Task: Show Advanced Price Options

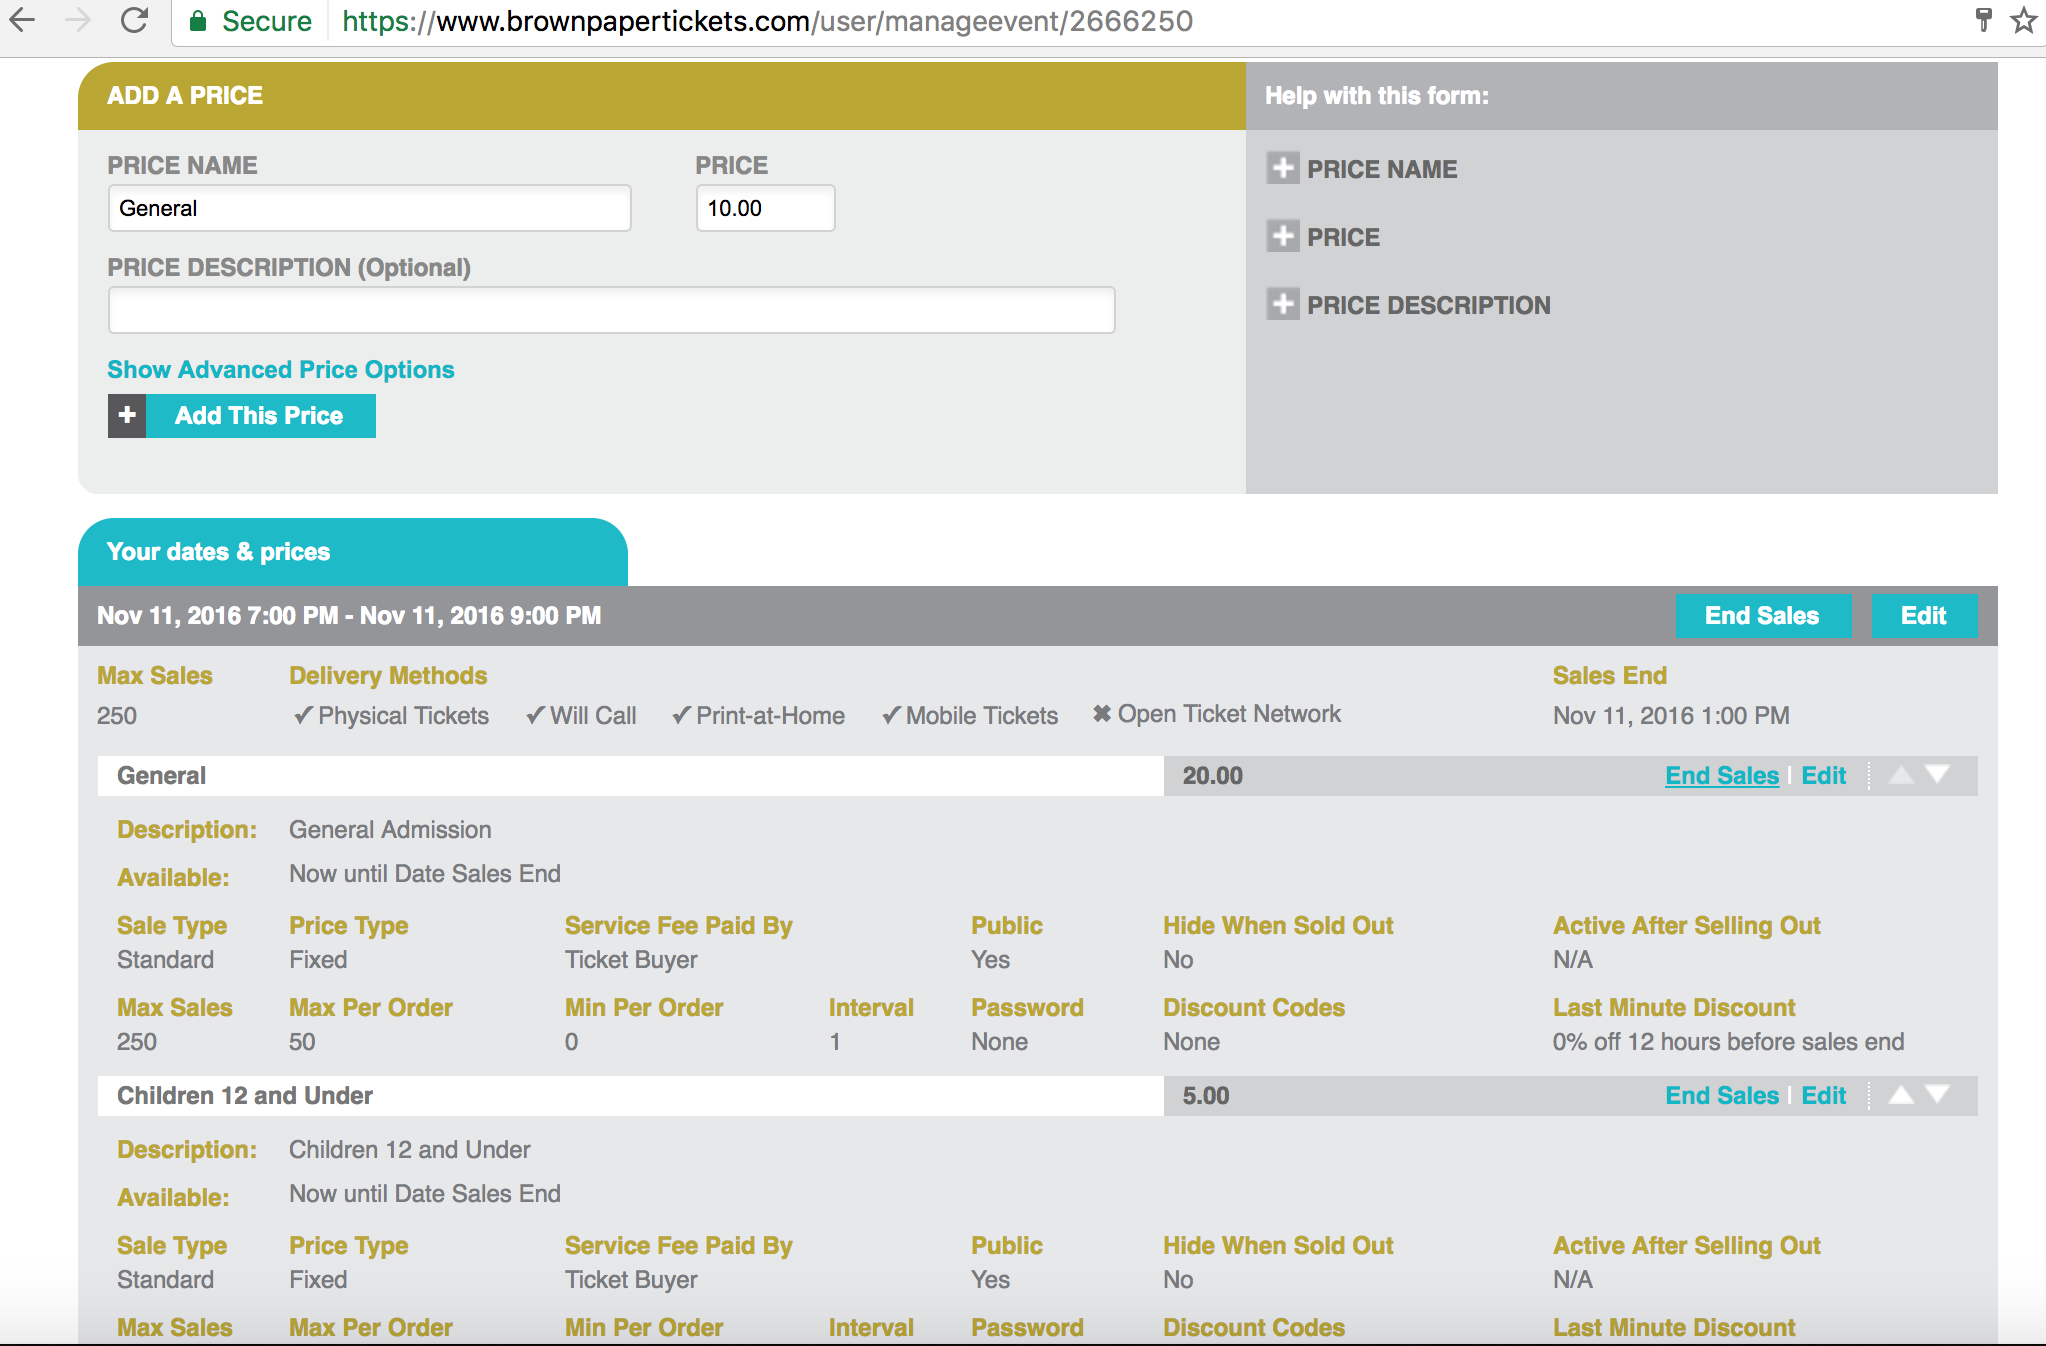Action: [281, 370]
